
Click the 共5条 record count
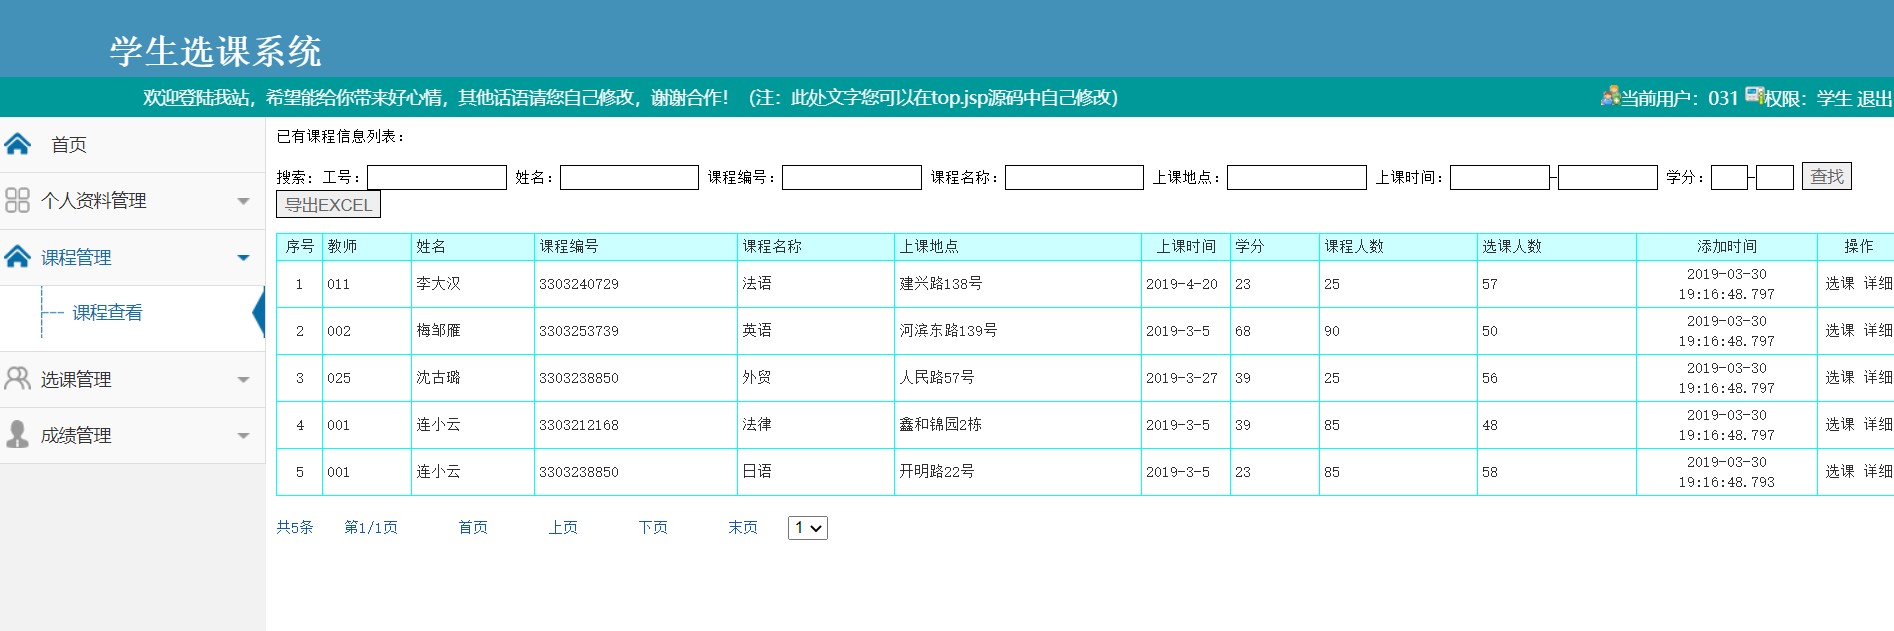(x=295, y=527)
